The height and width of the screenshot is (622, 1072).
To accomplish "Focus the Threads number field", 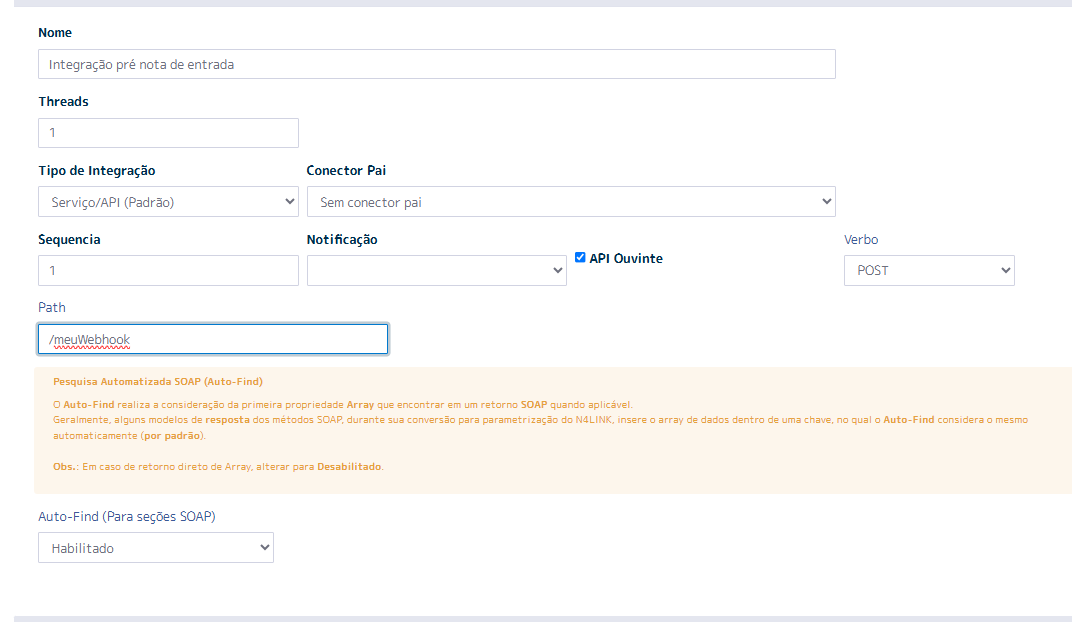I will (168, 133).
